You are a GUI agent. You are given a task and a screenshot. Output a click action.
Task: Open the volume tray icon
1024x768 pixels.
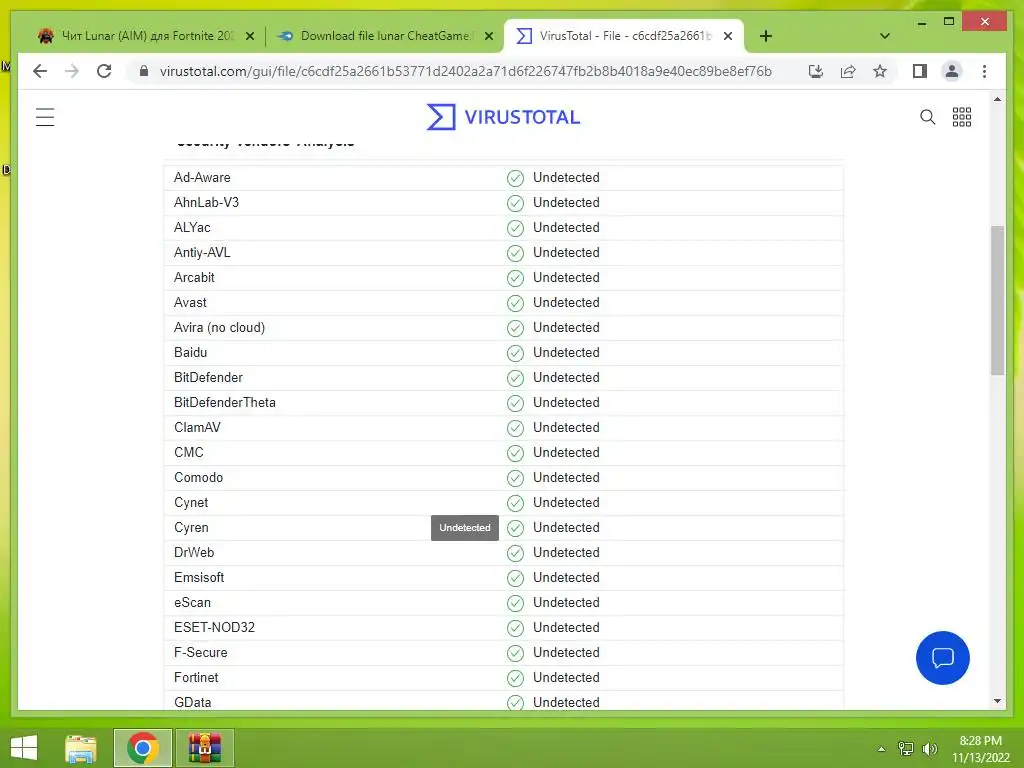[x=929, y=748]
